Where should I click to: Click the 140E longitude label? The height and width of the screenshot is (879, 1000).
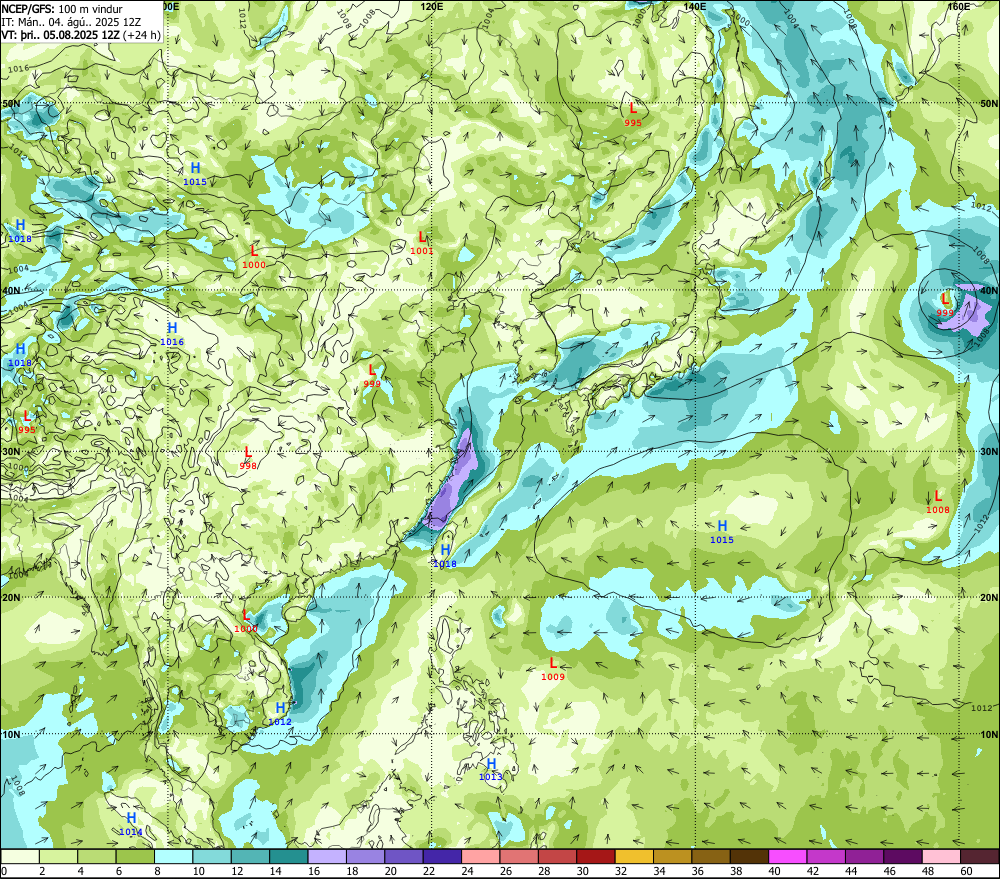(x=695, y=6)
